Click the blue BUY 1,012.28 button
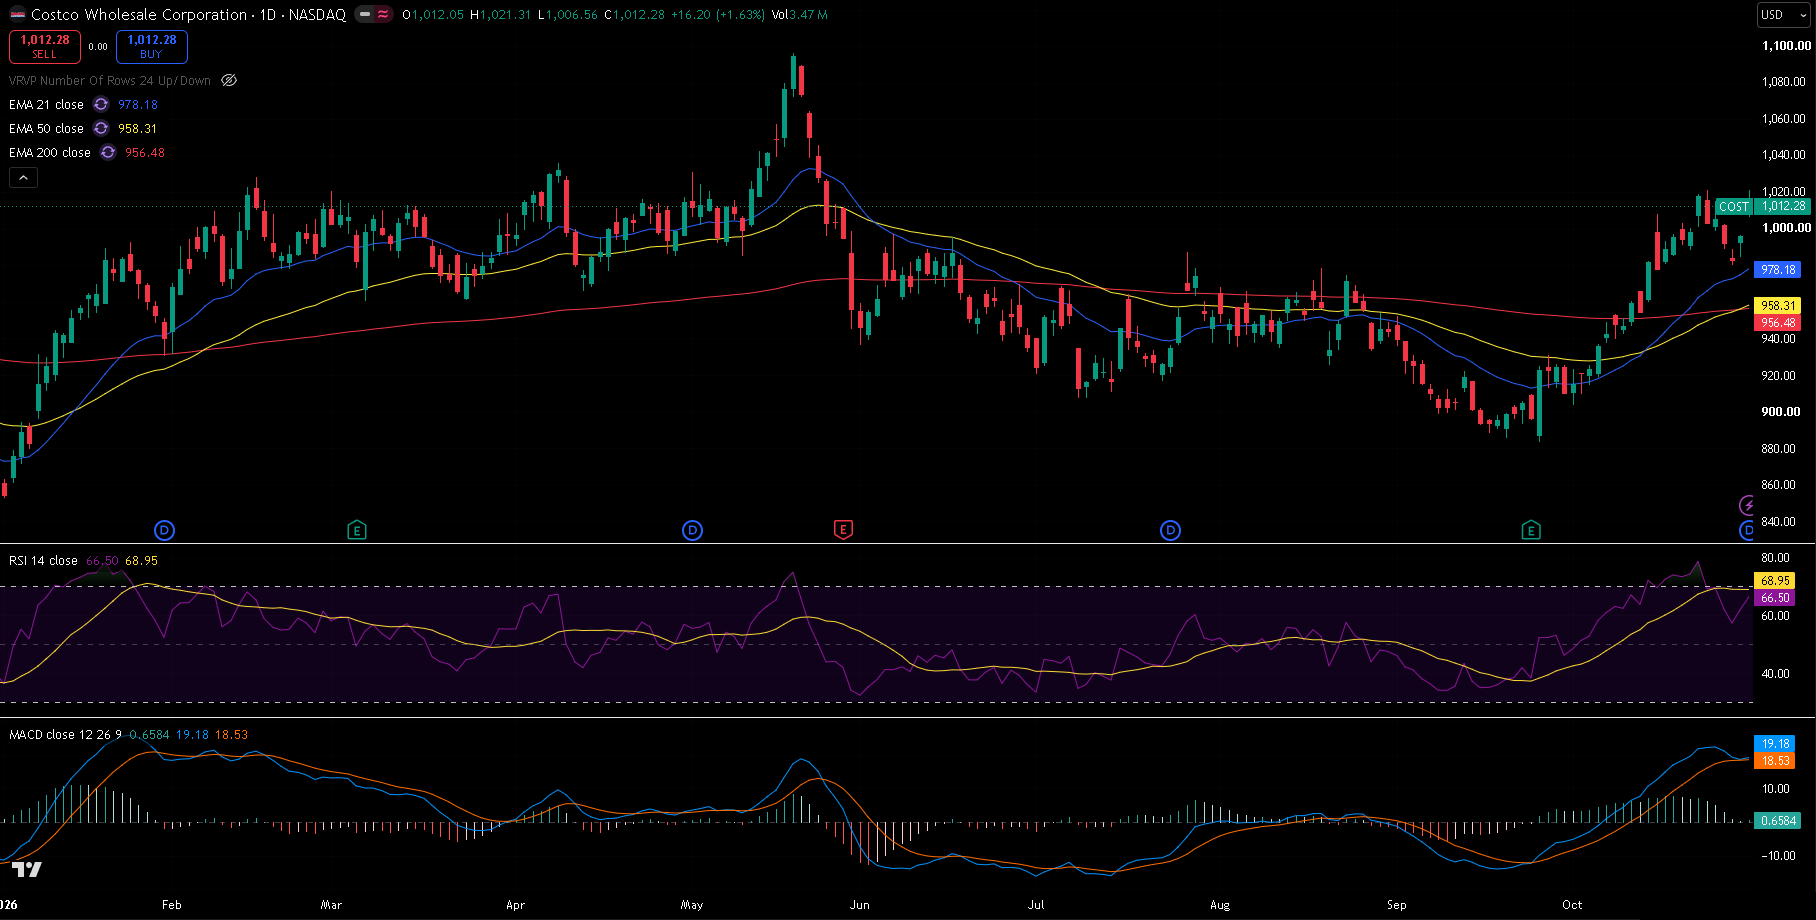 tap(151, 46)
